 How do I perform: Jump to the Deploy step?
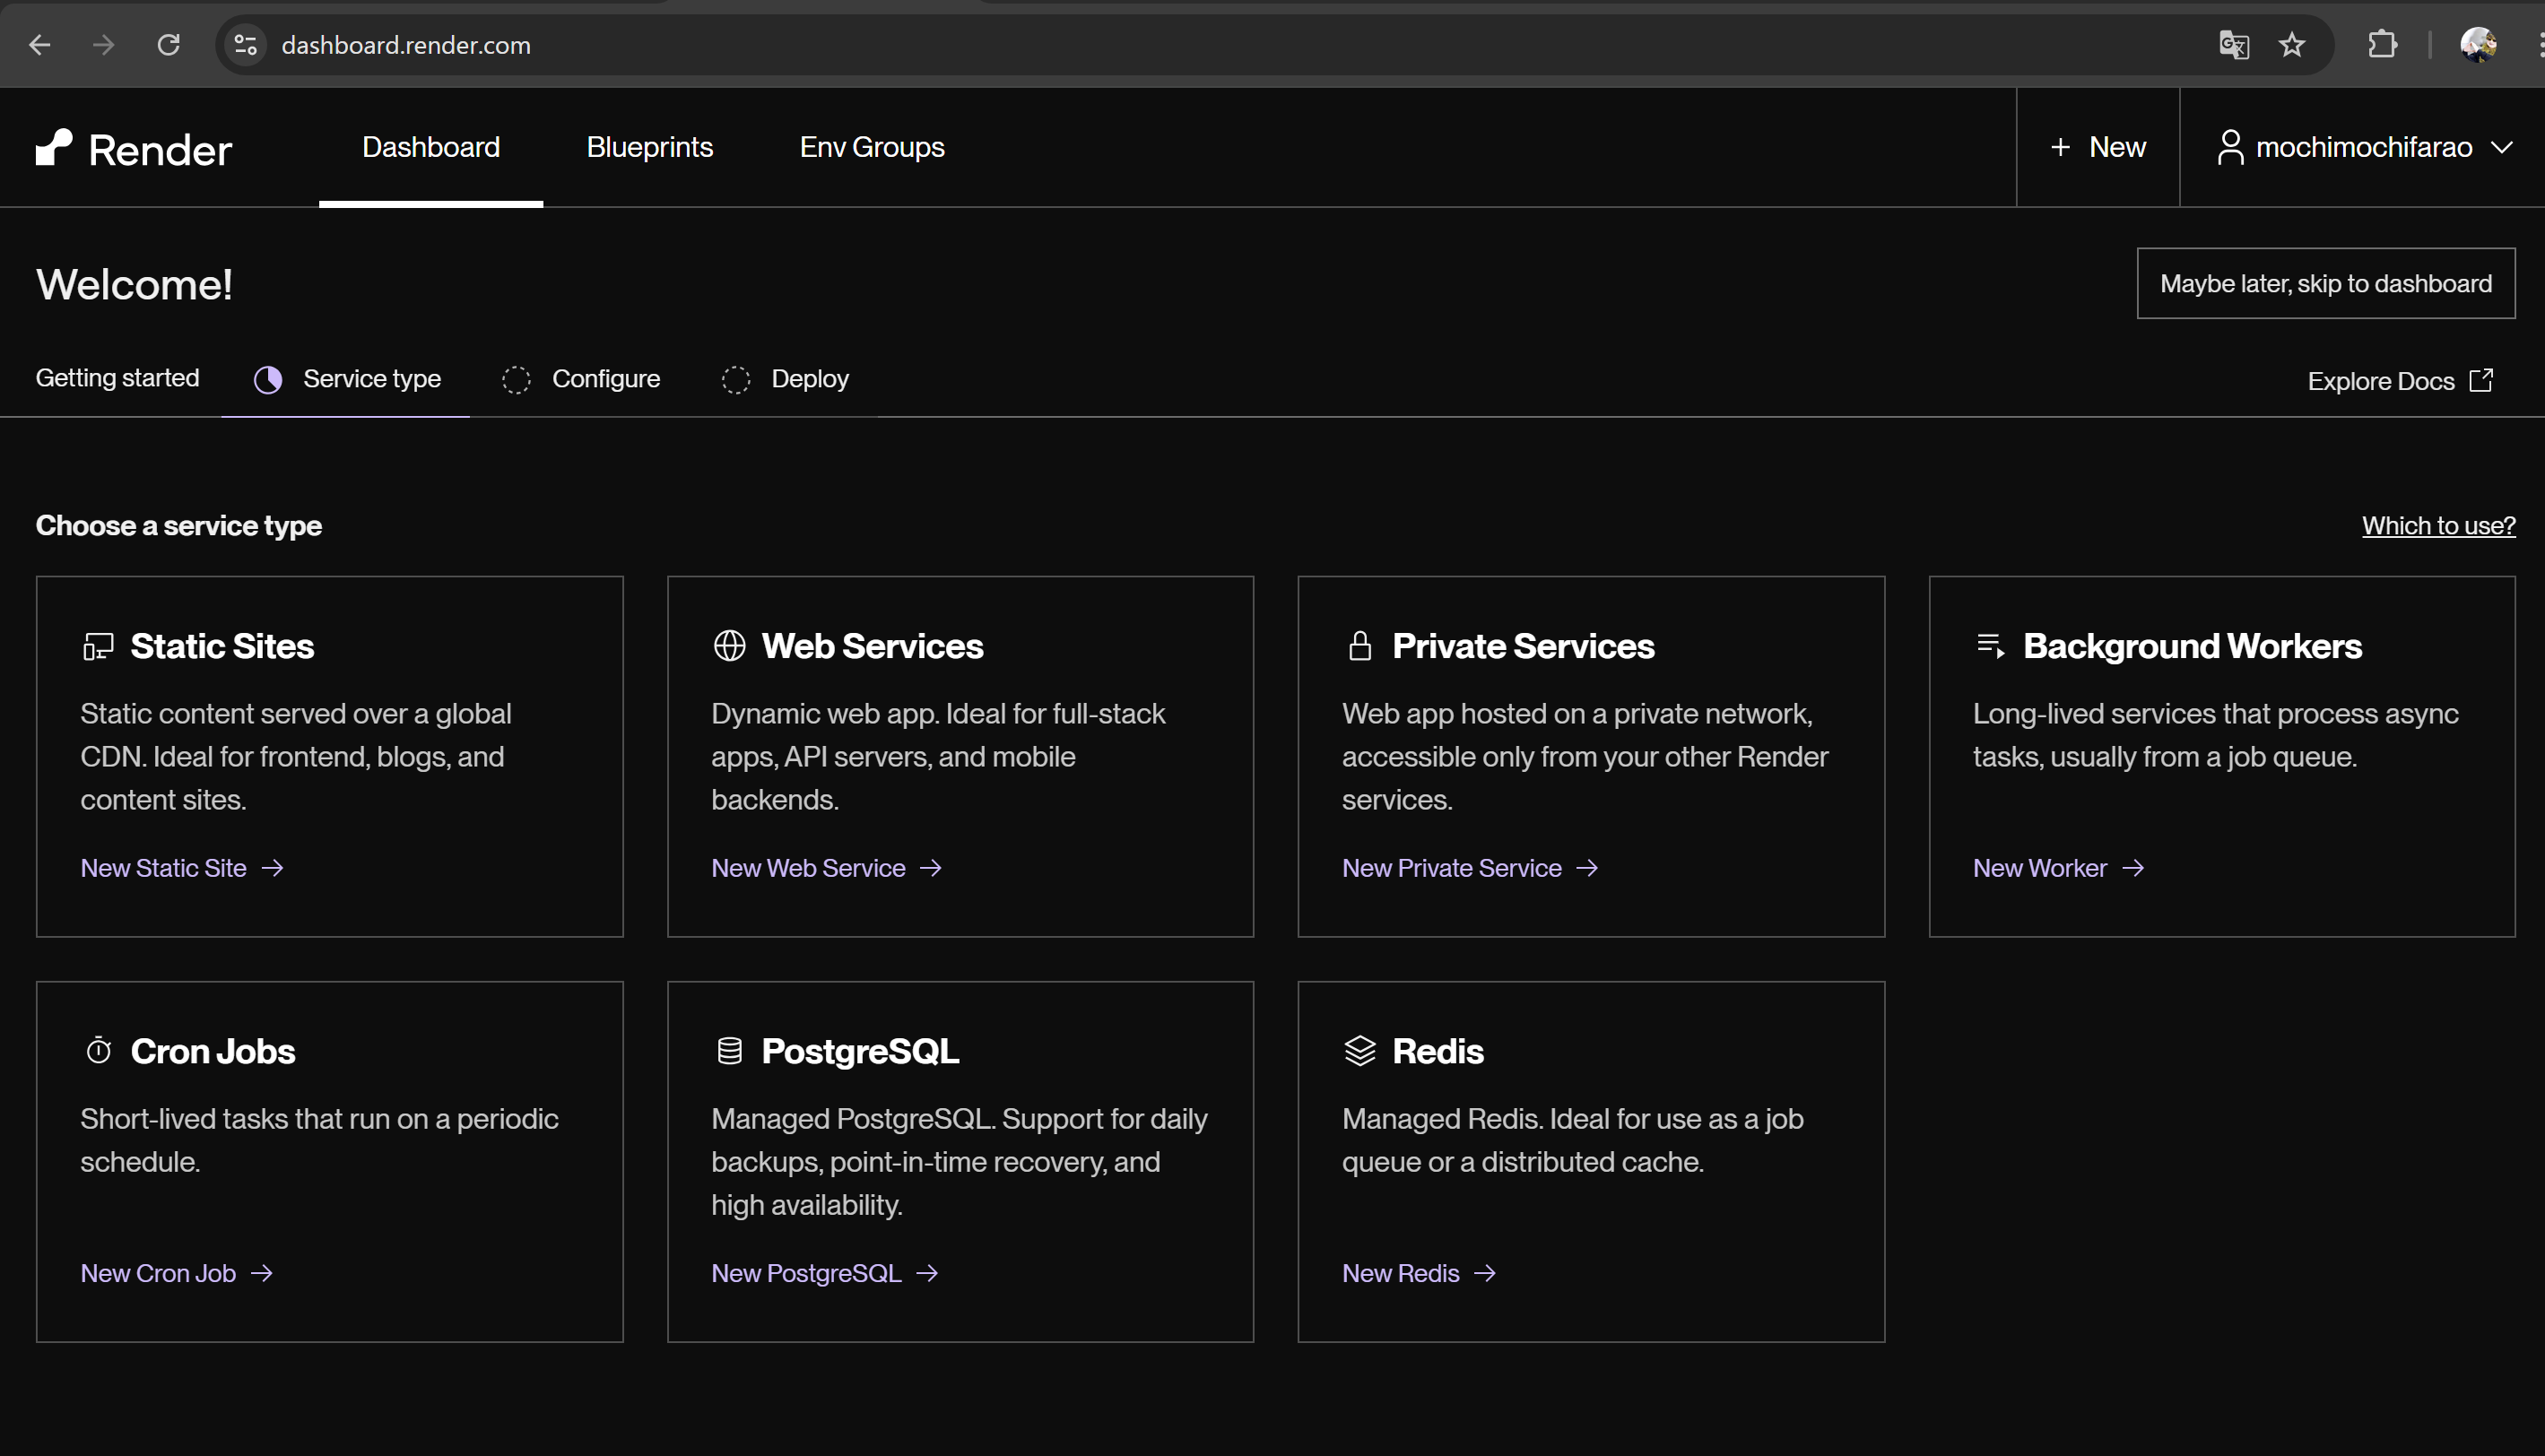click(809, 378)
